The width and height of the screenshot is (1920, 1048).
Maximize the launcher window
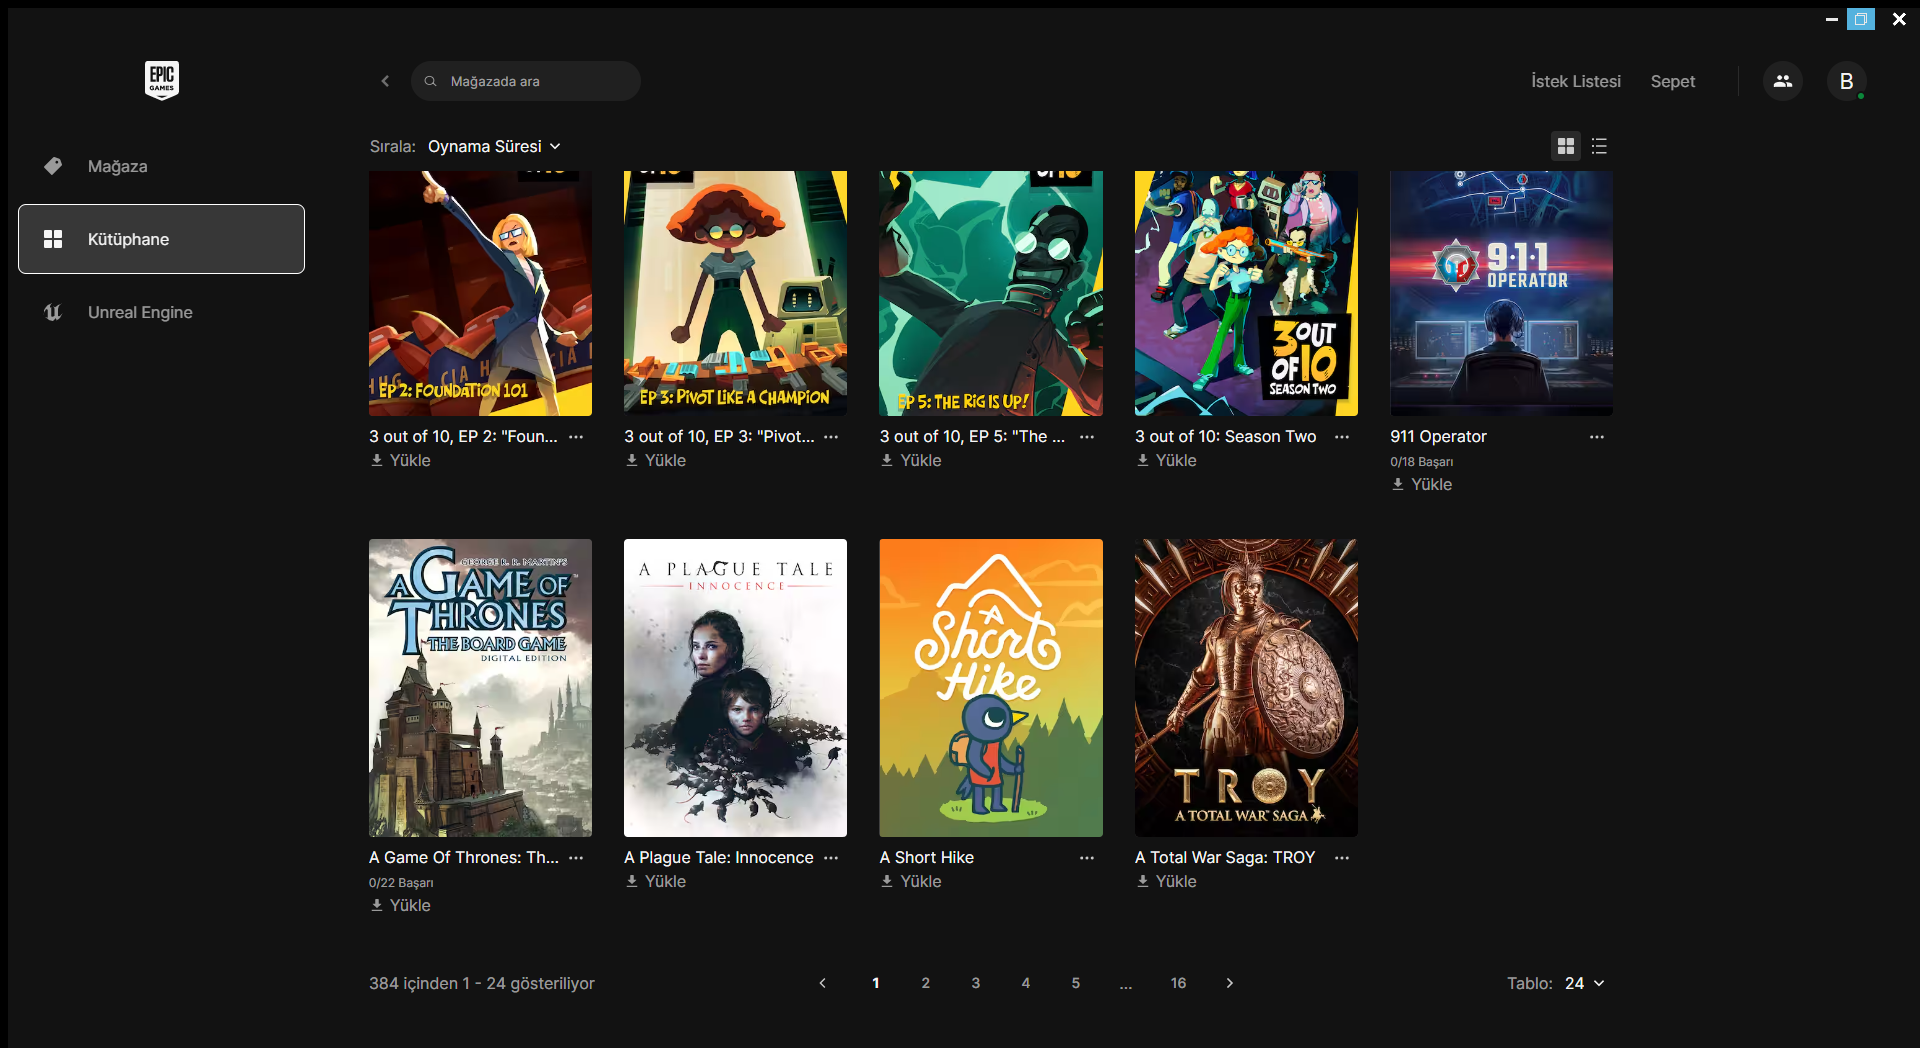click(x=1861, y=19)
